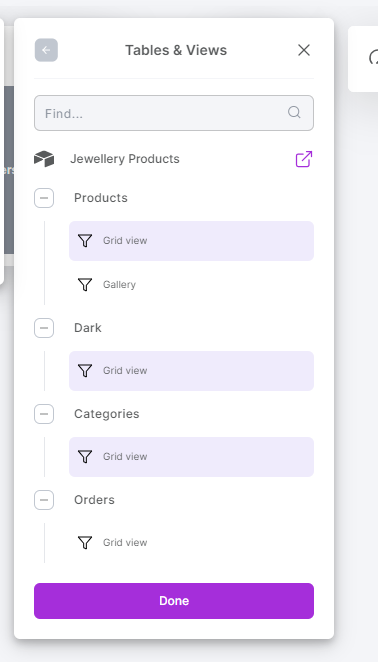Click the Jewellery Products base box icon

[44, 159]
